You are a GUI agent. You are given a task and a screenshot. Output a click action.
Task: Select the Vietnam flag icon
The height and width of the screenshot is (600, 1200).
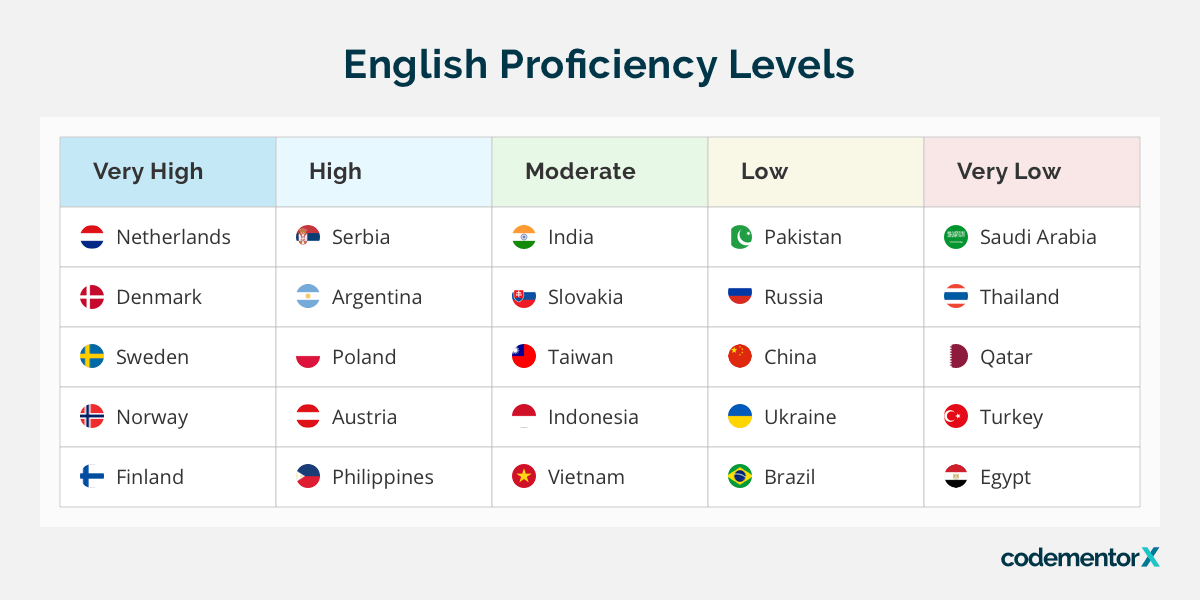(524, 477)
